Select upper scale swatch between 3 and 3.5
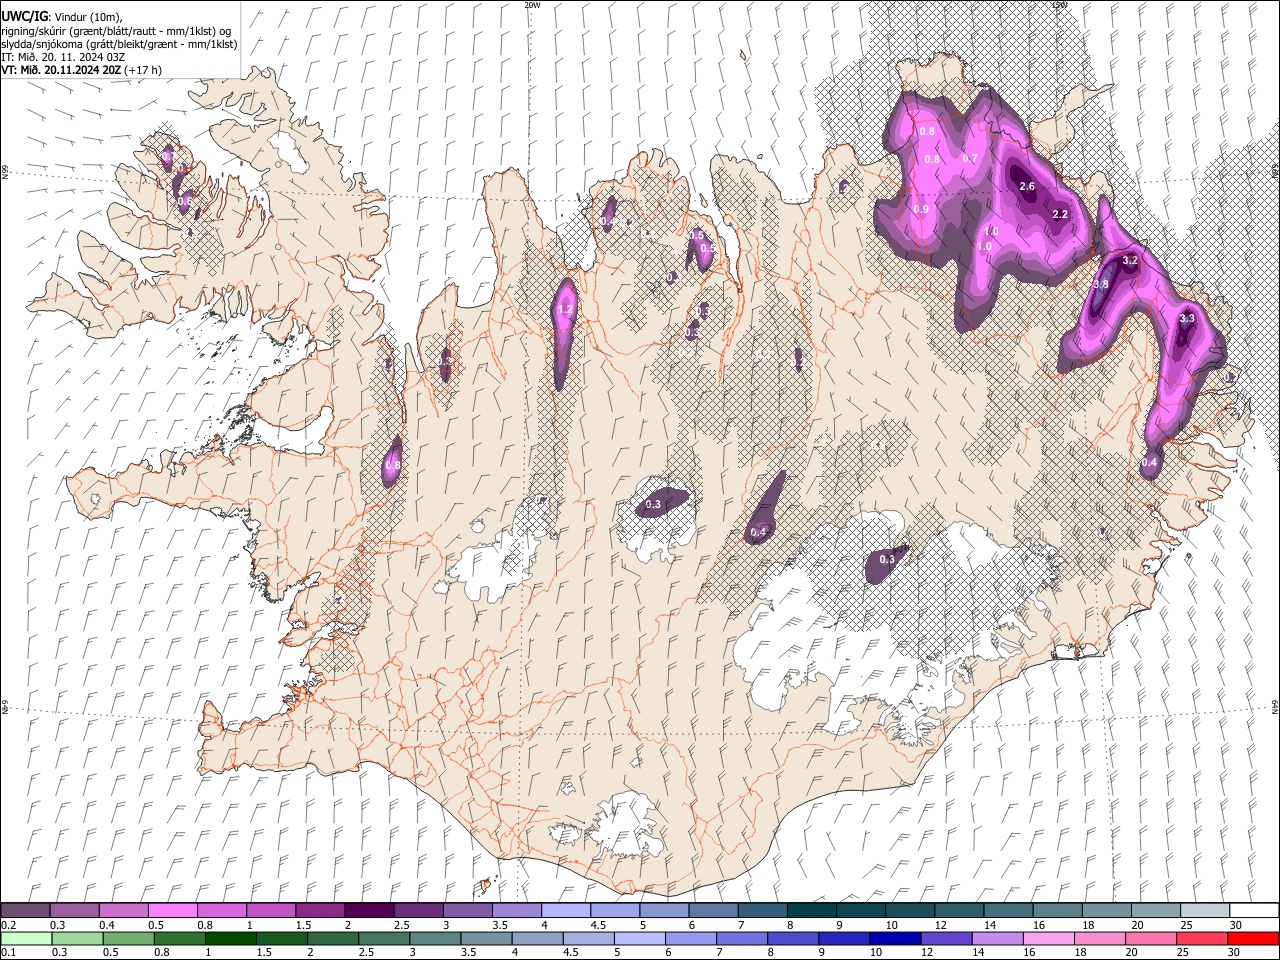1280x960 pixels. pos(467,911)
